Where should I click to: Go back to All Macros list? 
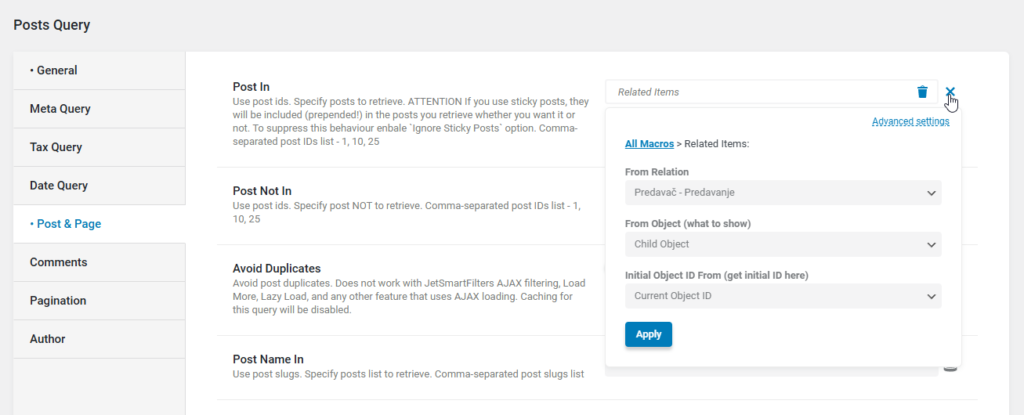coord(649,144)
